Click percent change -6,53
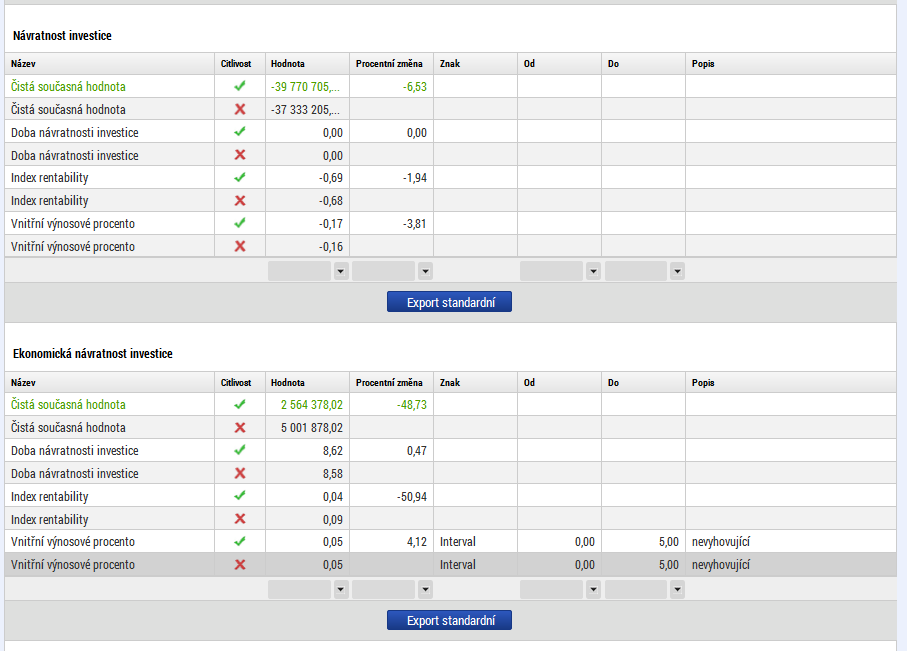The image size is (907, 651). [415, 87]
